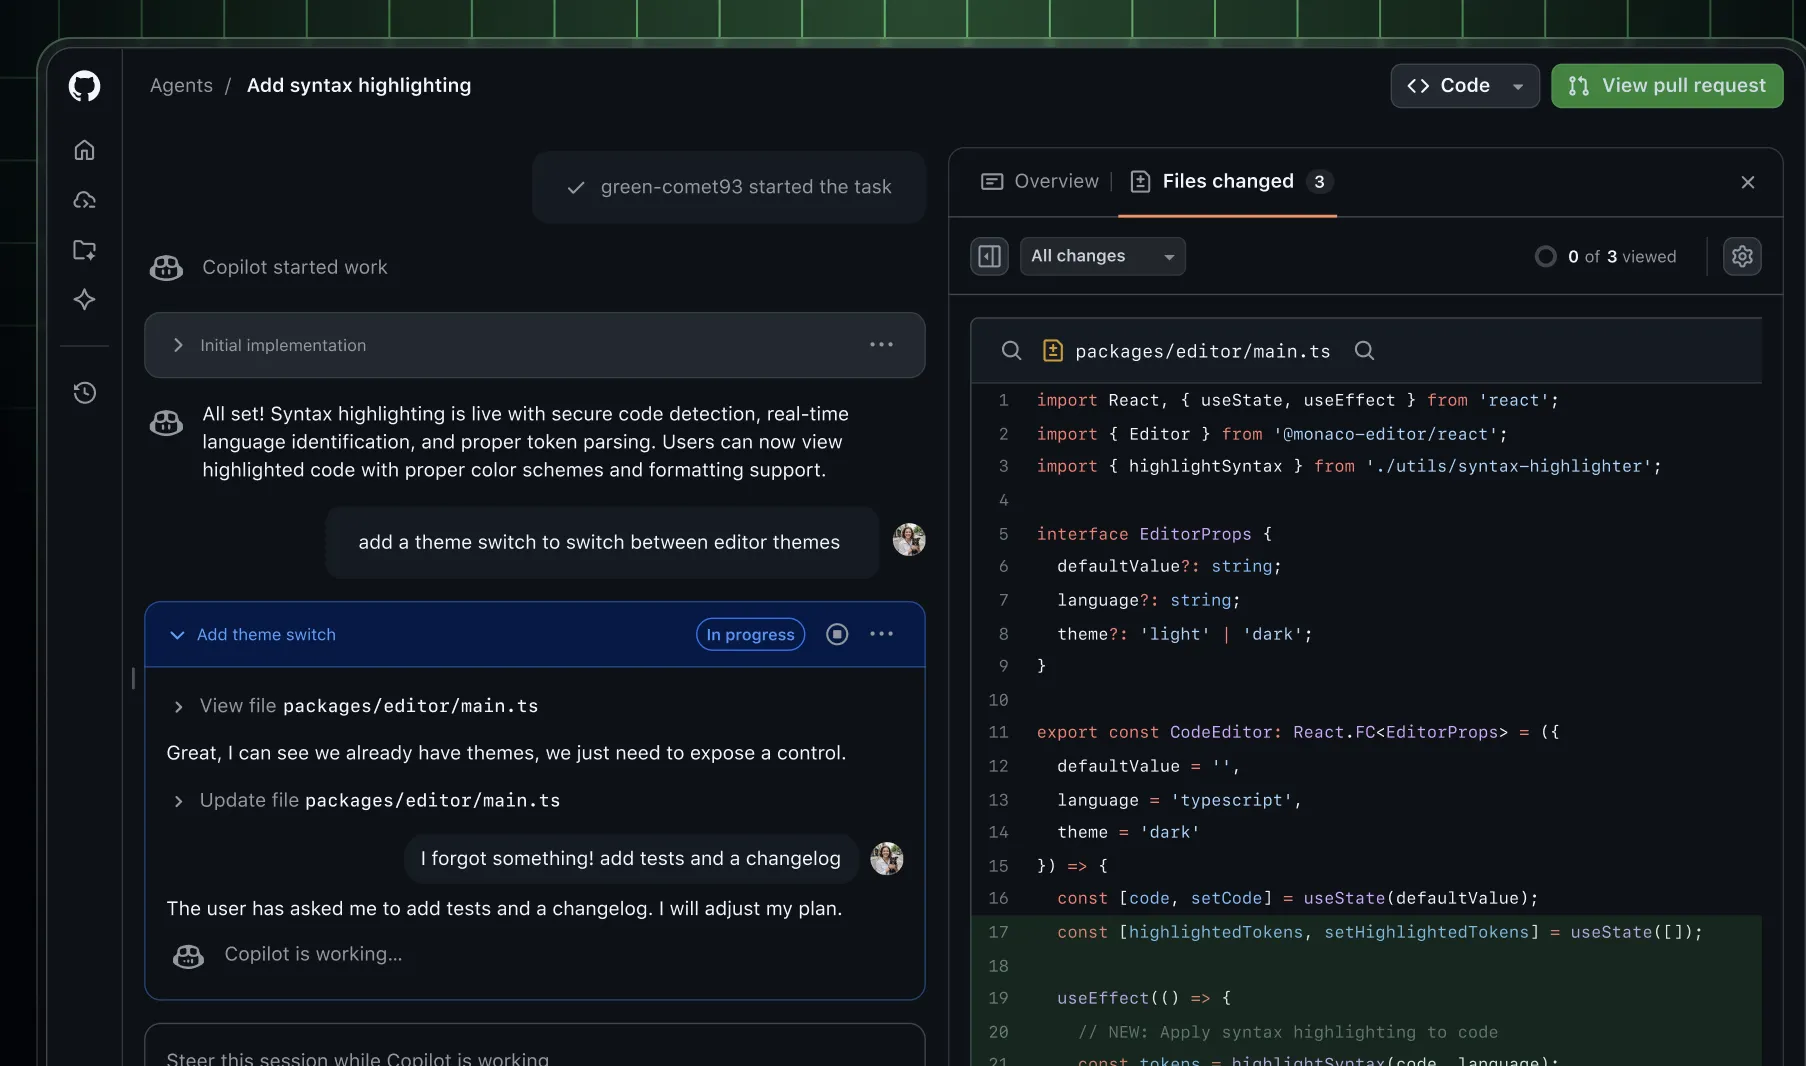Go to Agents breadcrumb link

tap(181, 86)
